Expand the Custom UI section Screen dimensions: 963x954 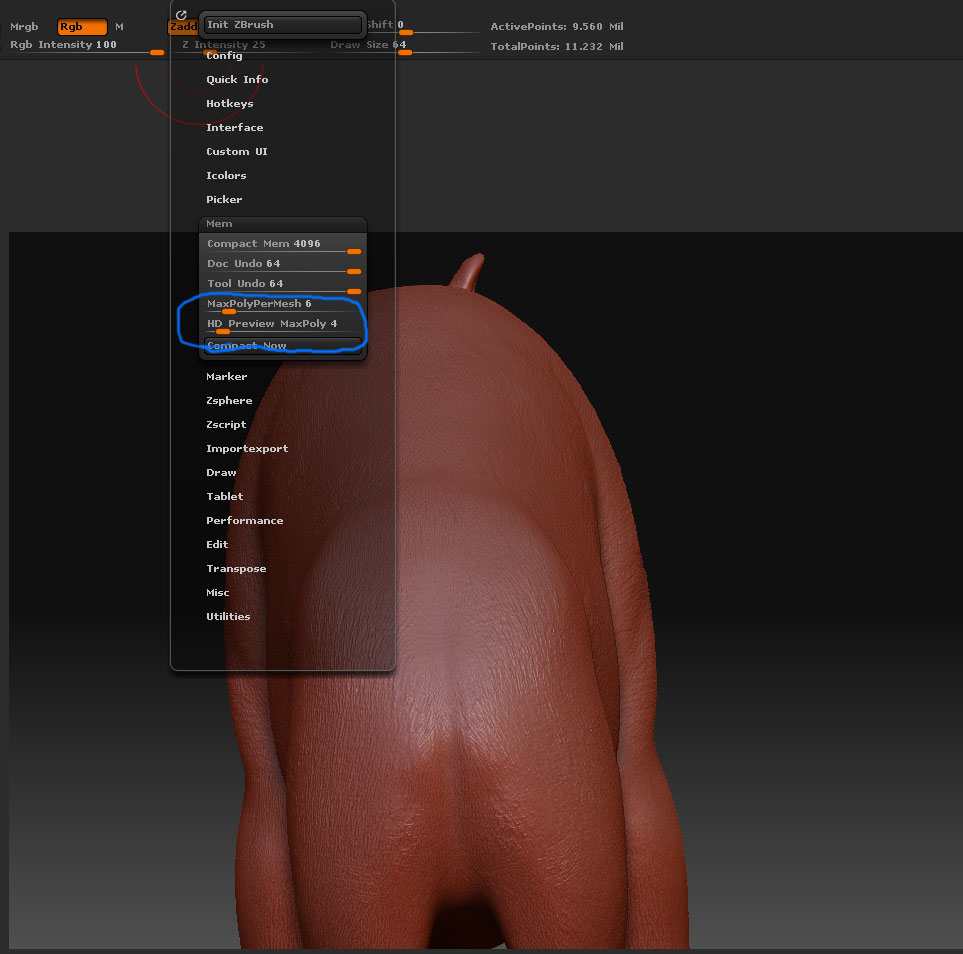236,151
